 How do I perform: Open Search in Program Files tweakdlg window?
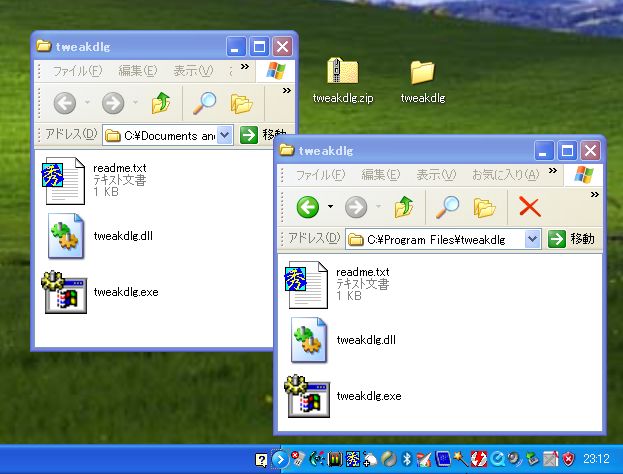tap(447, 207)
